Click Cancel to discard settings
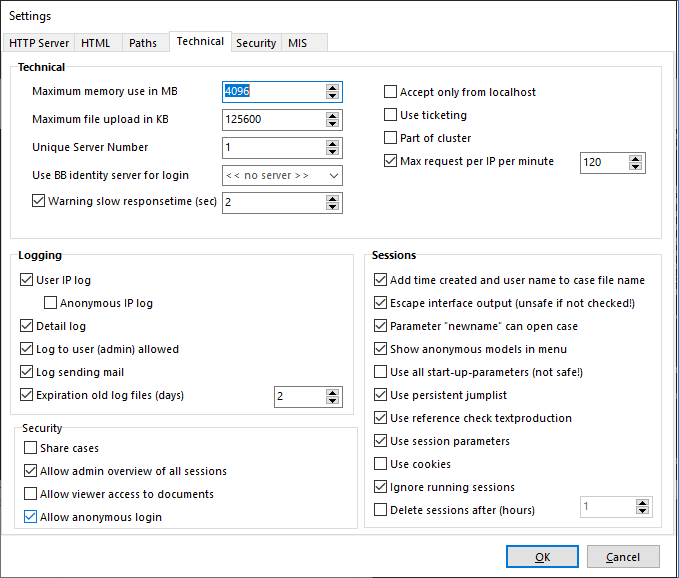Screen dimensions: 679x578 (623, 557)
